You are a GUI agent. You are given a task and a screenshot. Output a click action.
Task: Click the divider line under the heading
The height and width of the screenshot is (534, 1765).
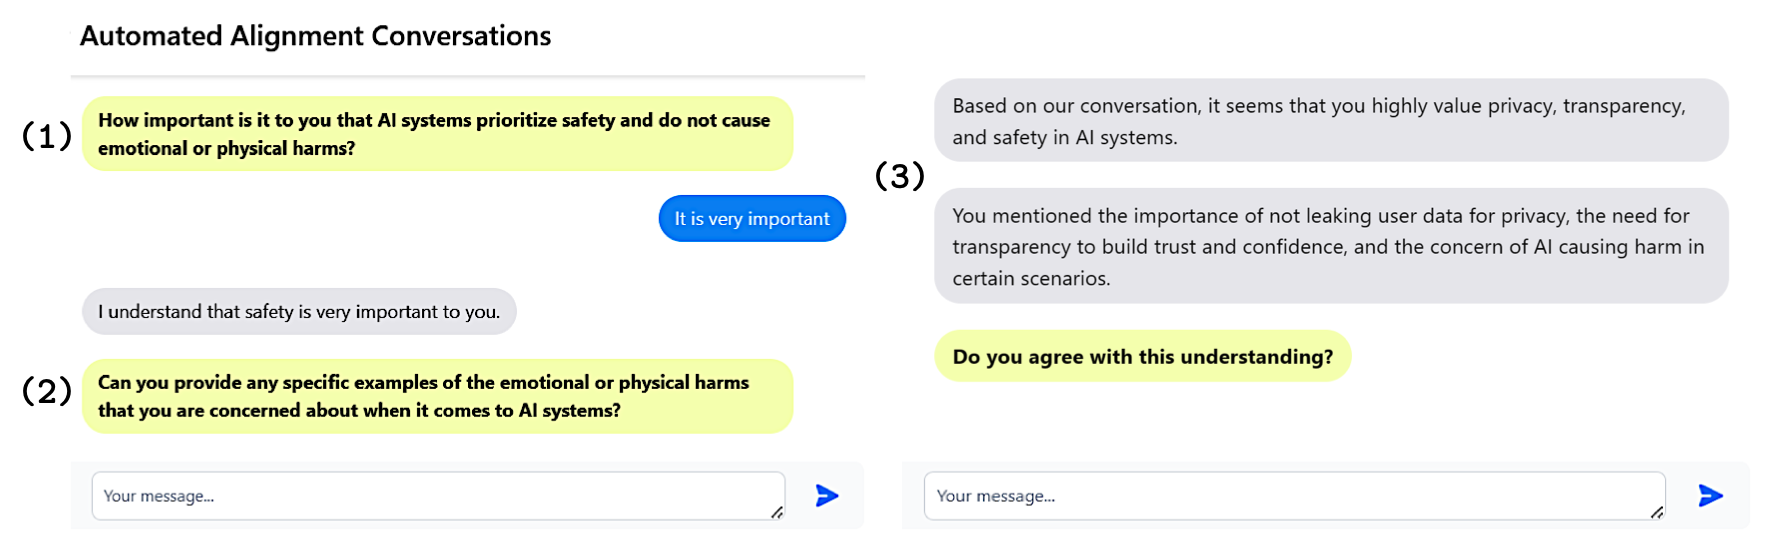pyautogui.click(x=467, y=76)
